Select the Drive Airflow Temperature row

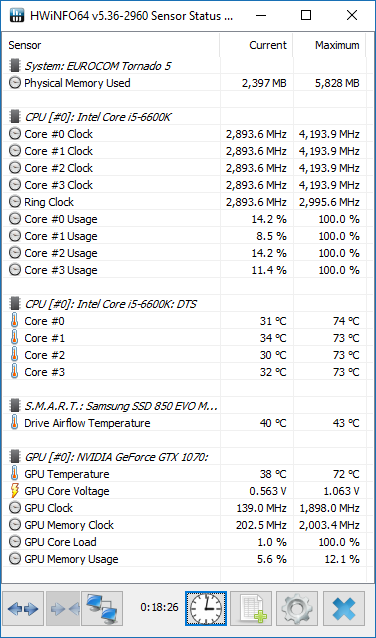(x=184, y=423)
